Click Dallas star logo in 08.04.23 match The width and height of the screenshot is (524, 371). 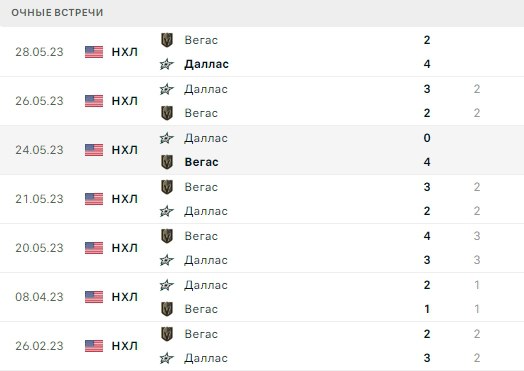[167, 285]
